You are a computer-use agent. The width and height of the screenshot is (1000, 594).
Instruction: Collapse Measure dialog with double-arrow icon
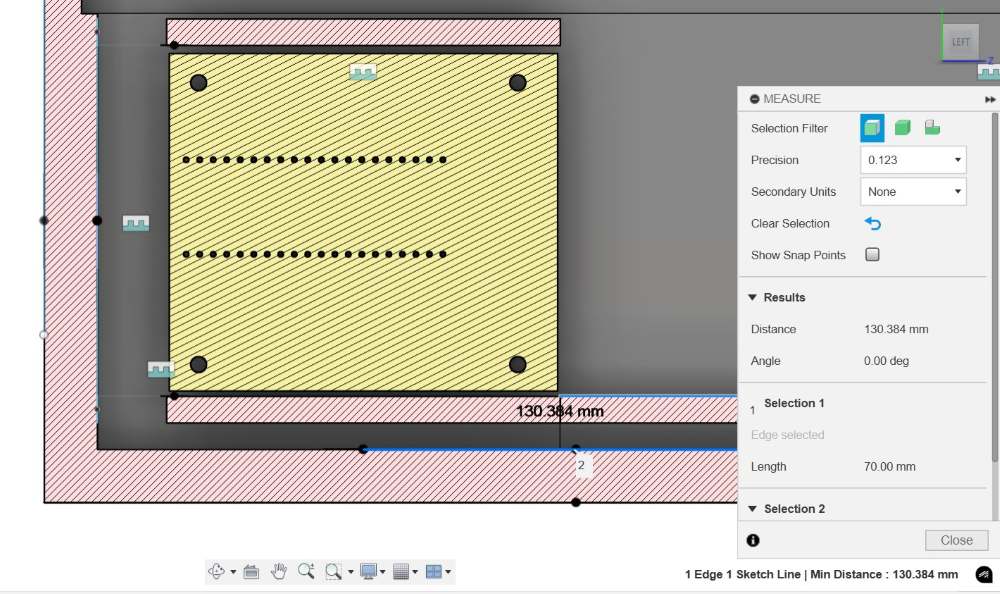[990, 100]
